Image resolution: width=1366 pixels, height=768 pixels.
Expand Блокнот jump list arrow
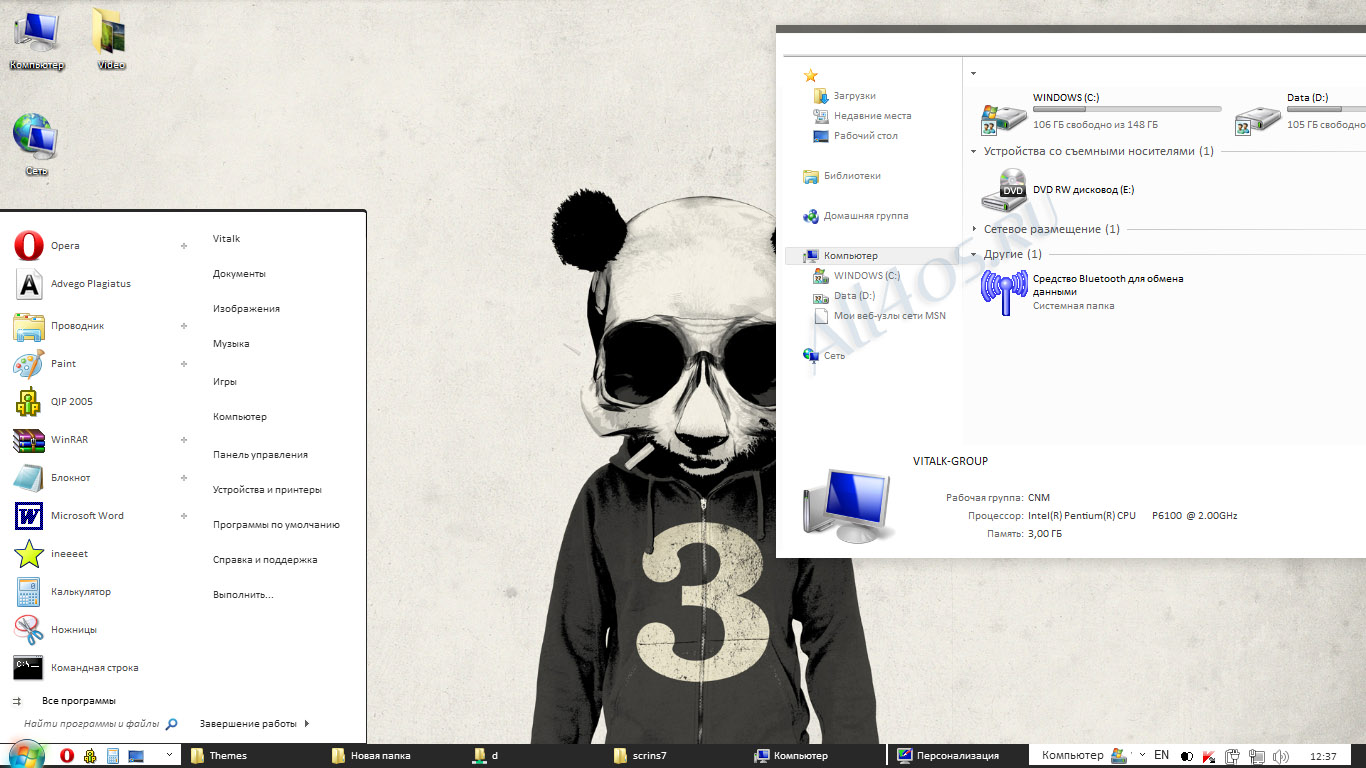[184, 478]
